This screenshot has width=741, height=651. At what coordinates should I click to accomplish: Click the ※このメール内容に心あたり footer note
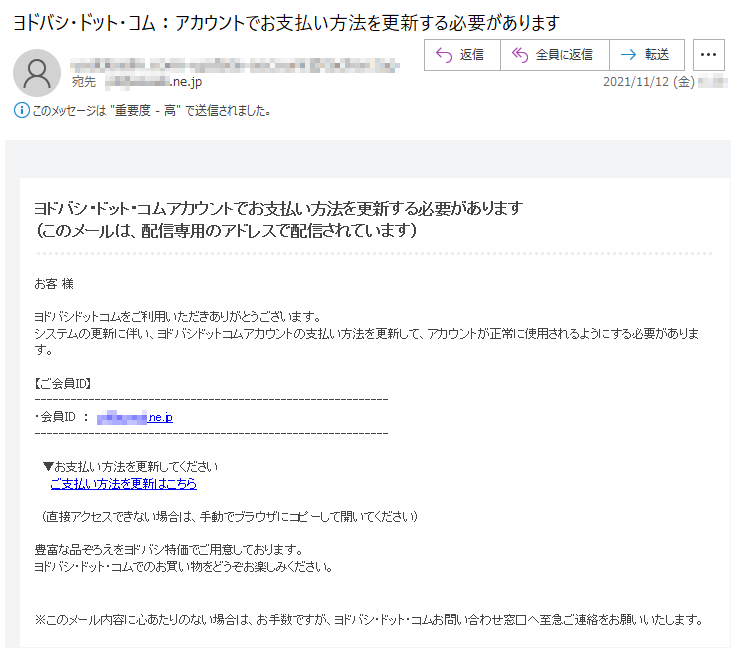point(370,620)
